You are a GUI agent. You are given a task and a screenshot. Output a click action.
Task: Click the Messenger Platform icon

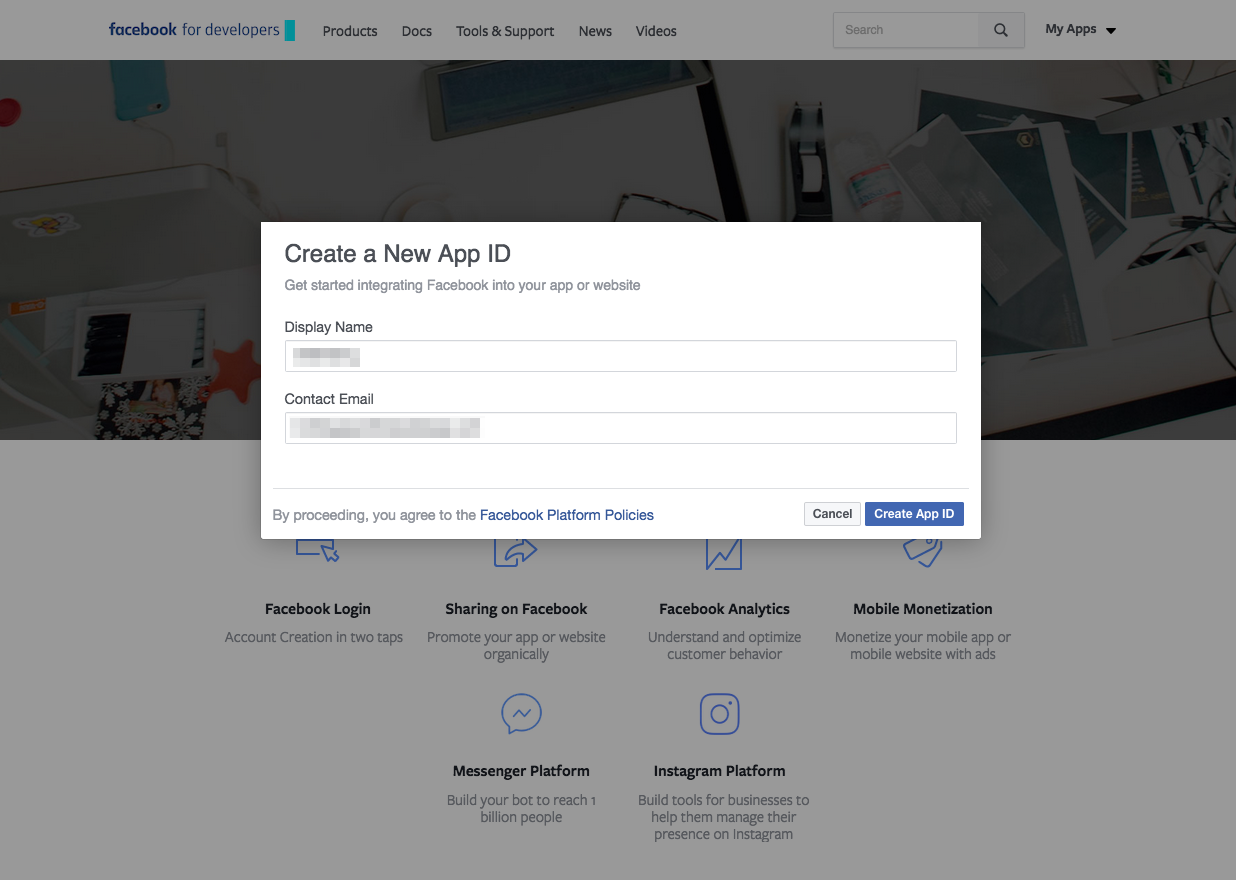click(521, 714)
